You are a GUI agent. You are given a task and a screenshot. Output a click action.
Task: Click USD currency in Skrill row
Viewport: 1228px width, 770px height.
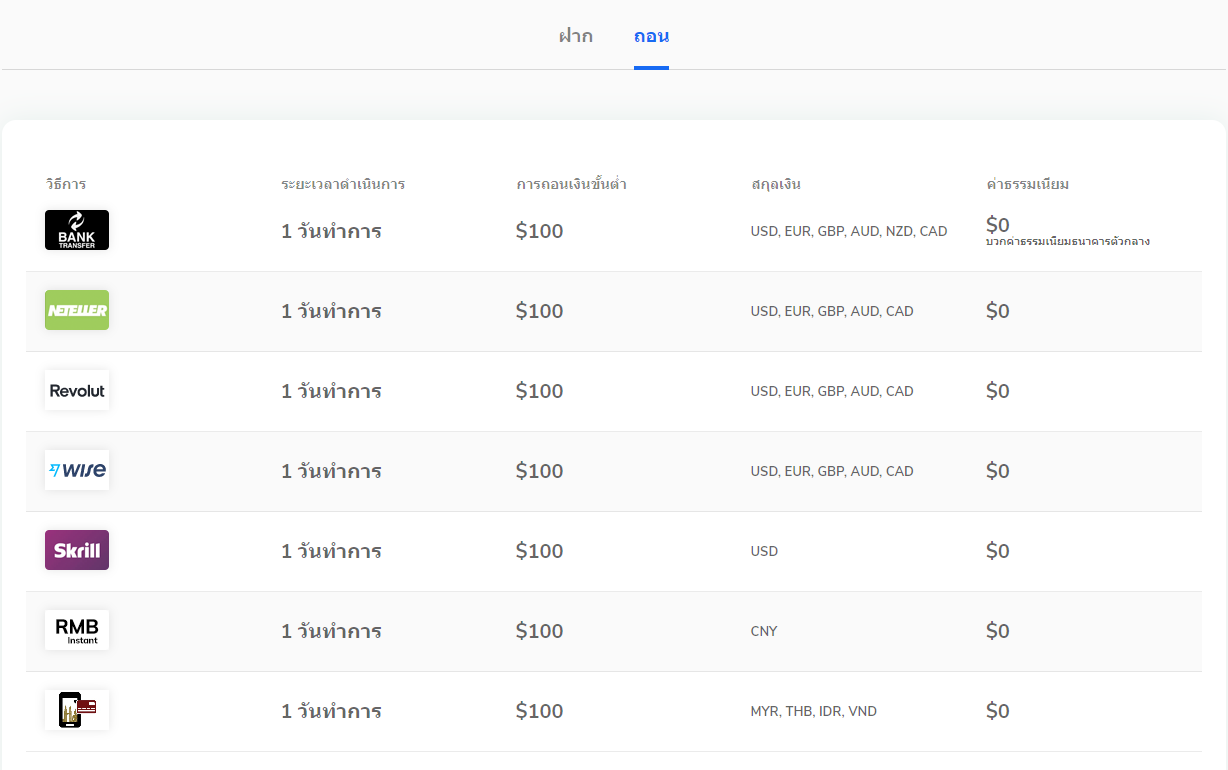click(x=764, y=551)
